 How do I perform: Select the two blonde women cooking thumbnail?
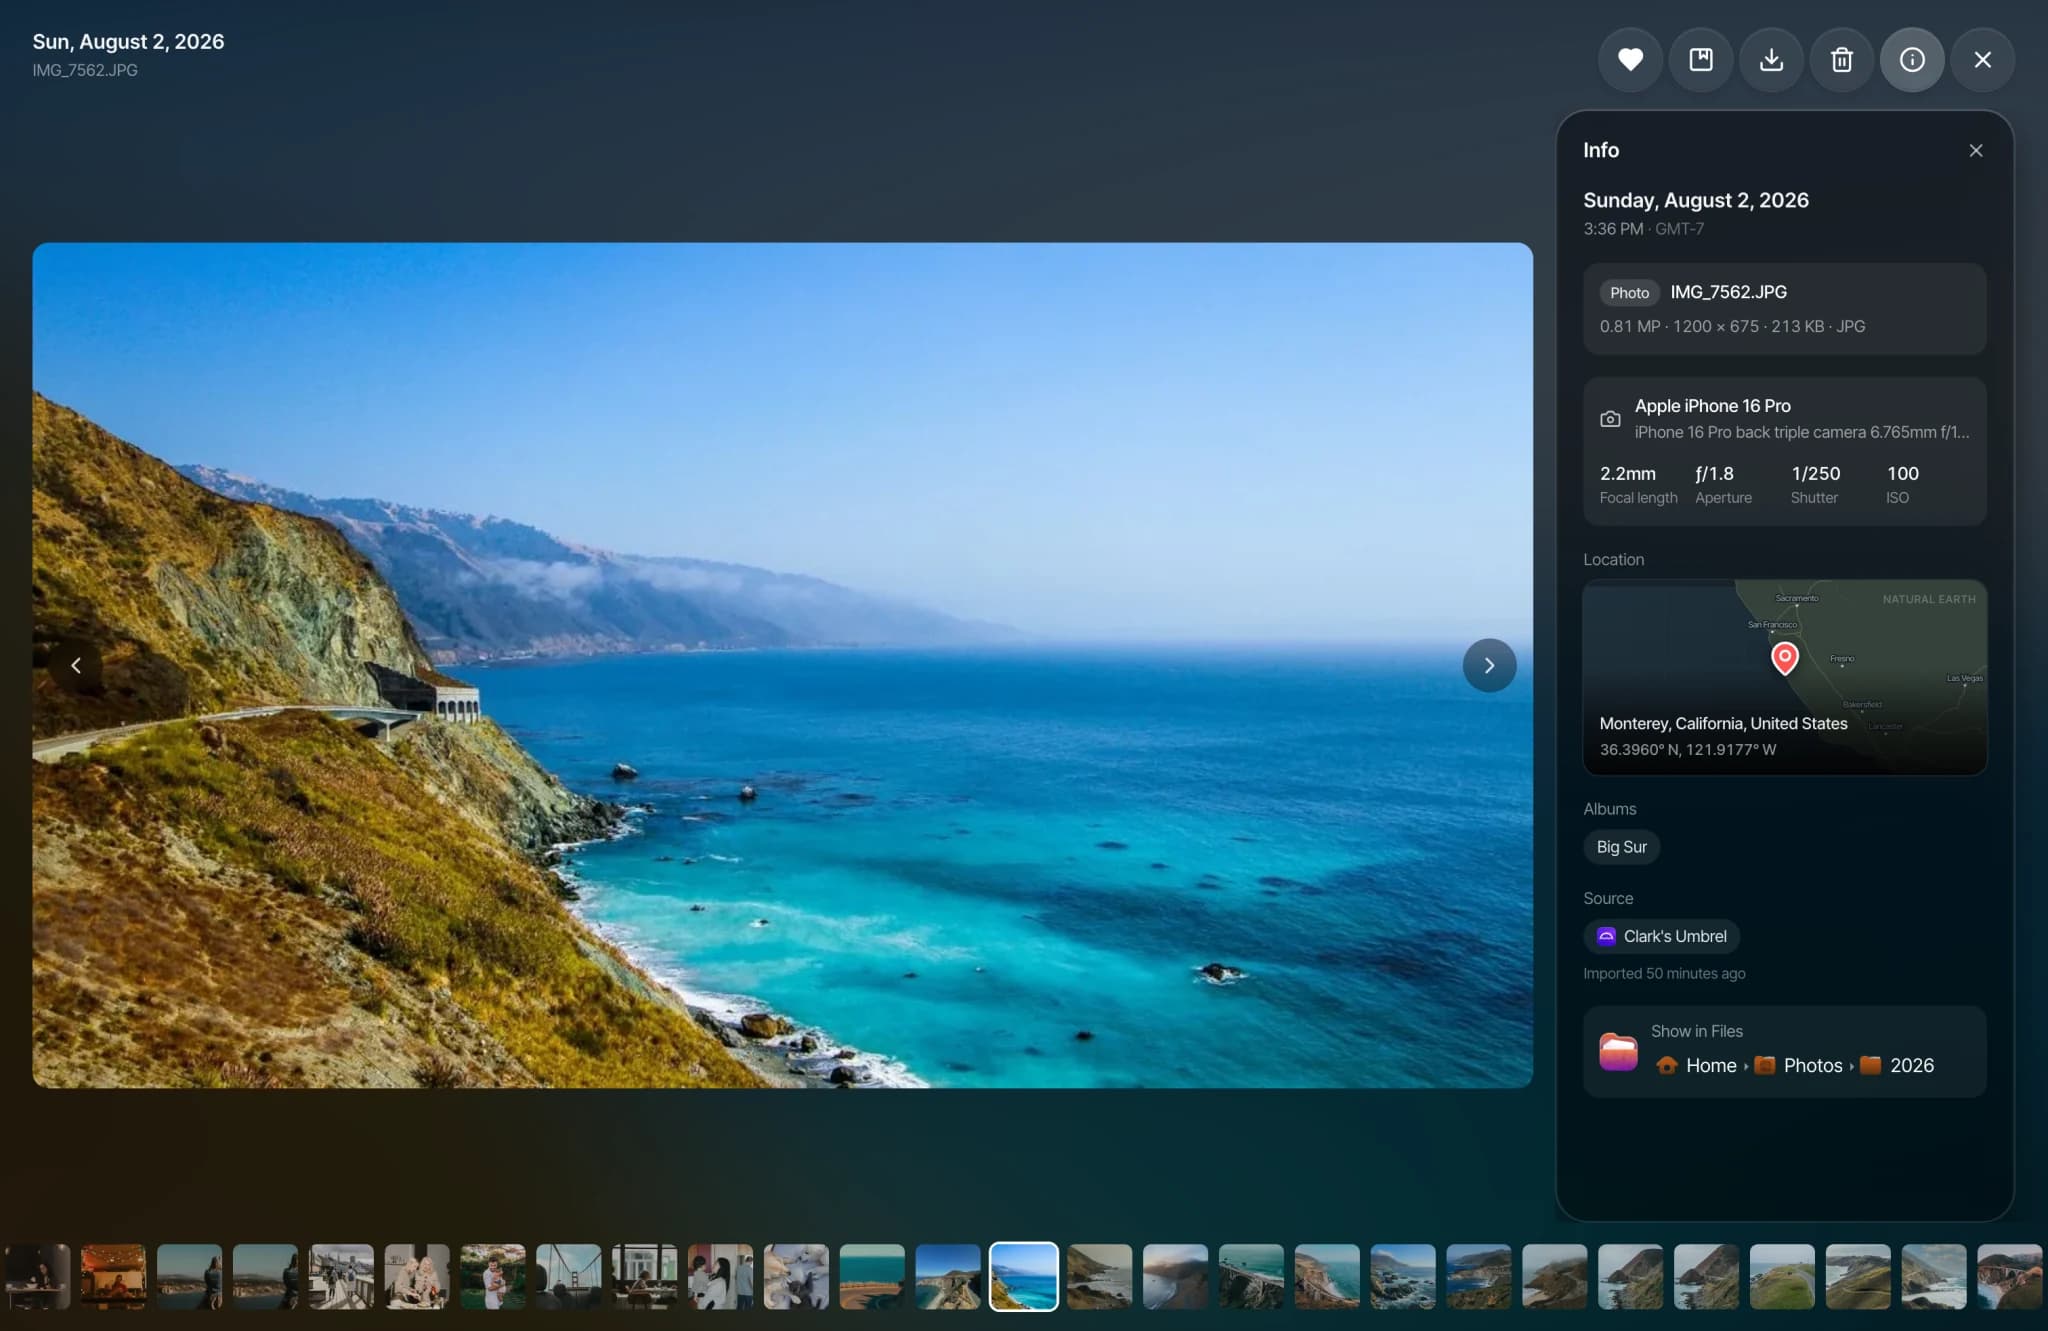point(416,1276)
